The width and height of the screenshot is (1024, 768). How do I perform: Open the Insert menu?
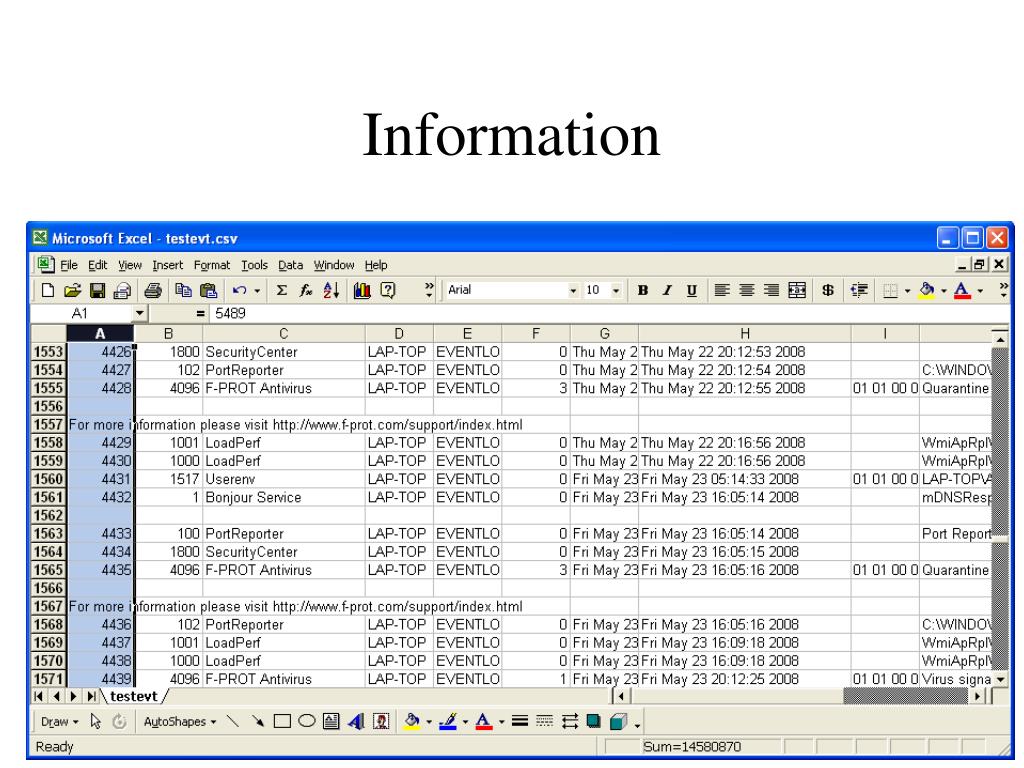tap(167, 265)
